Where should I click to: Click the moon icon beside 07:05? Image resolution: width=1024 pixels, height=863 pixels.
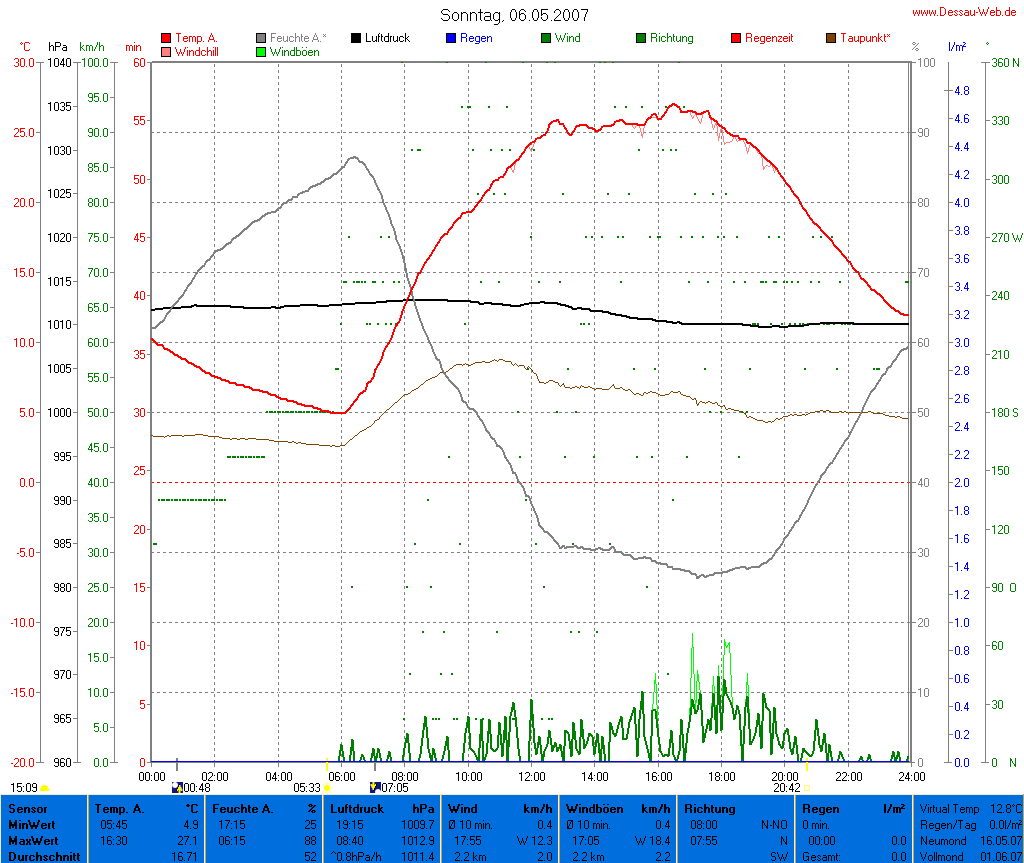(x=375, y=788)
